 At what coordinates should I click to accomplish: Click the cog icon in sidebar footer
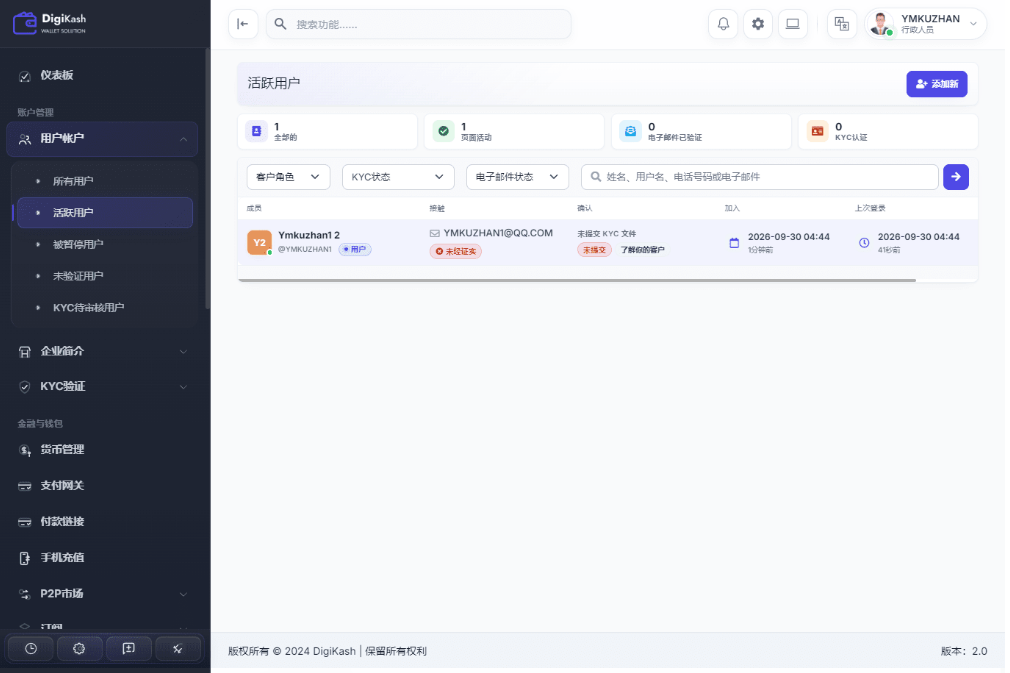(79, 649)
